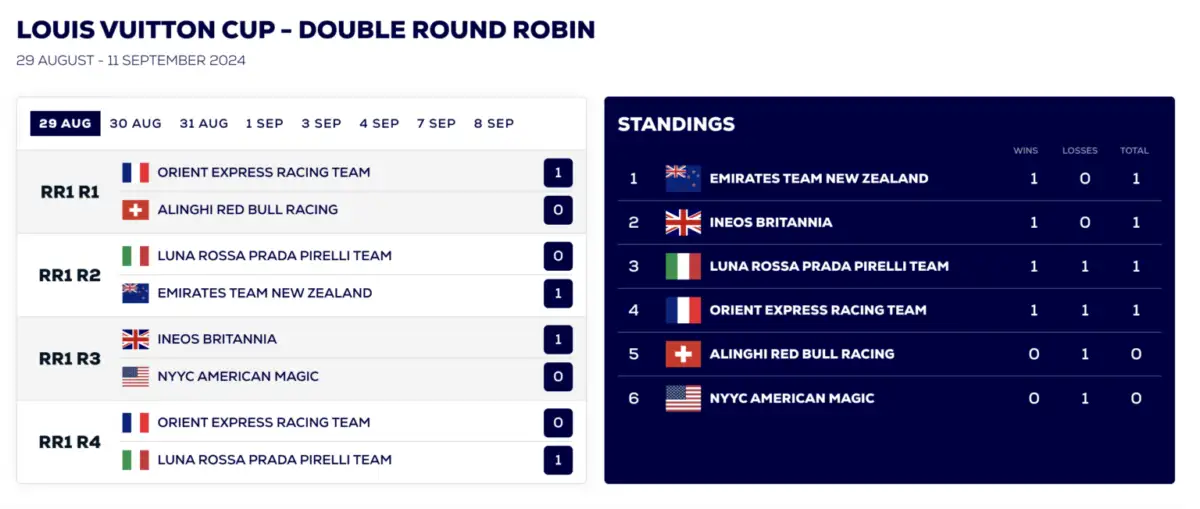This screenshot has height=509, width=1200.
Task: Click the US flag in standings row 6
Action: click(x=683, y=398)
